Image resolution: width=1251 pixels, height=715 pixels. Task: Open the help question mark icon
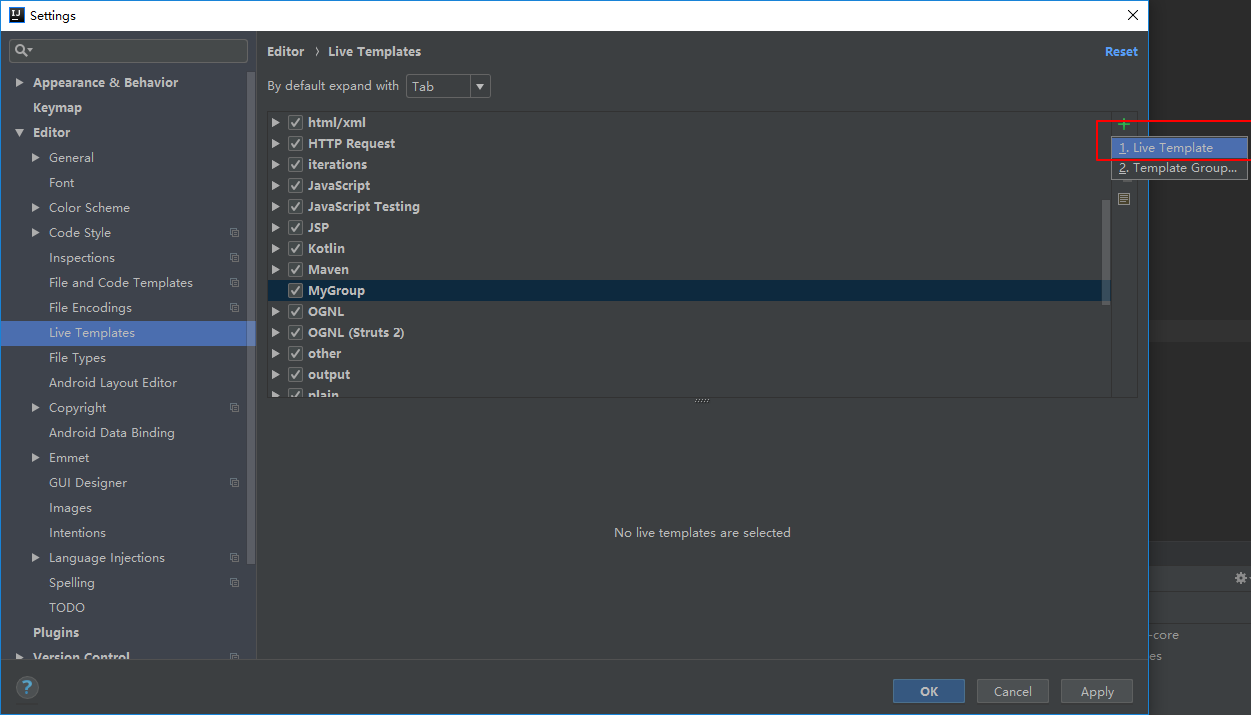click(x=27, y=687)
